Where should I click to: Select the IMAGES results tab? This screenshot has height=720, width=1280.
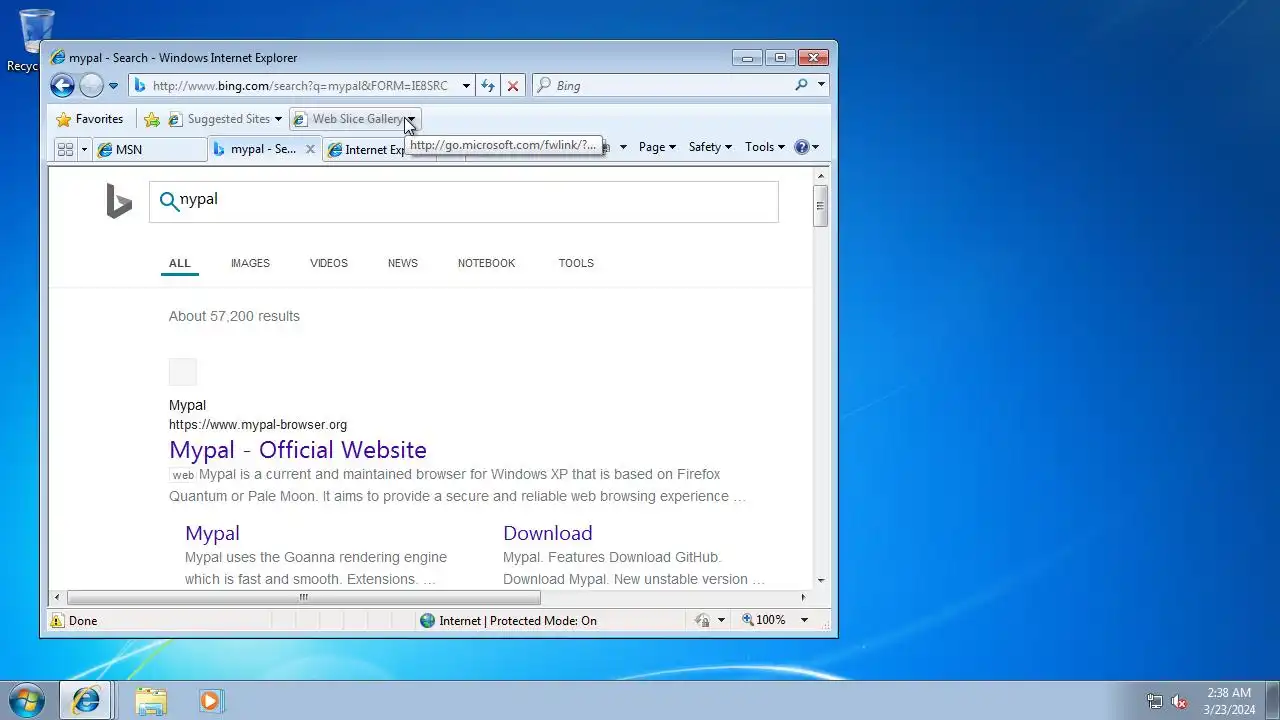click(x=250, y=263)
